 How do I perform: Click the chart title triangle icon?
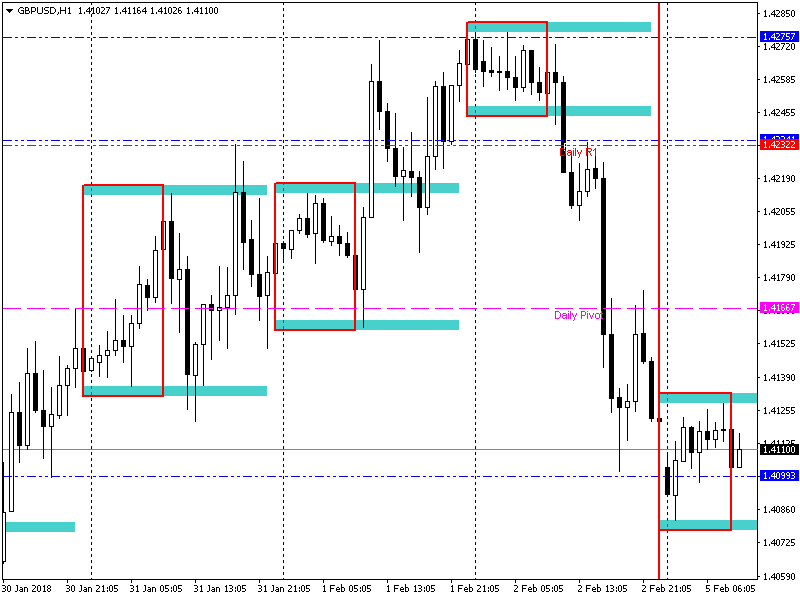coord(9,10)
